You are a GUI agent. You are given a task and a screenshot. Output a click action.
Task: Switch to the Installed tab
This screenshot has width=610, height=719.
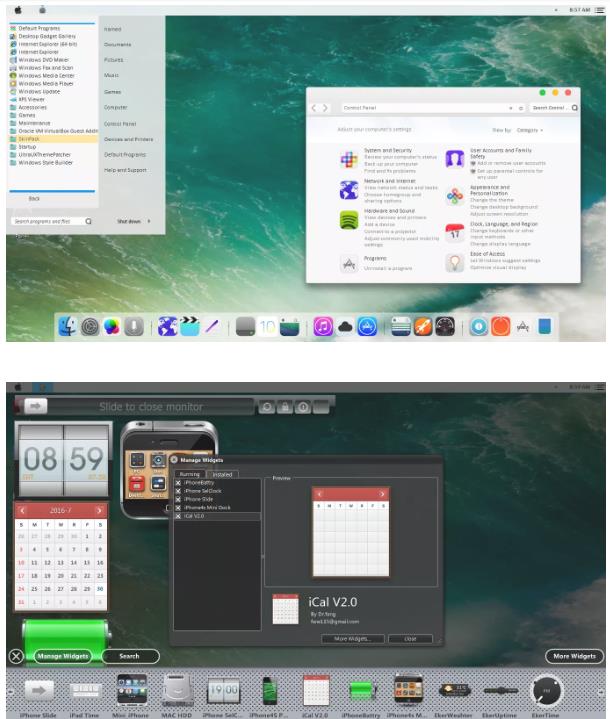[x=221, y=474]
